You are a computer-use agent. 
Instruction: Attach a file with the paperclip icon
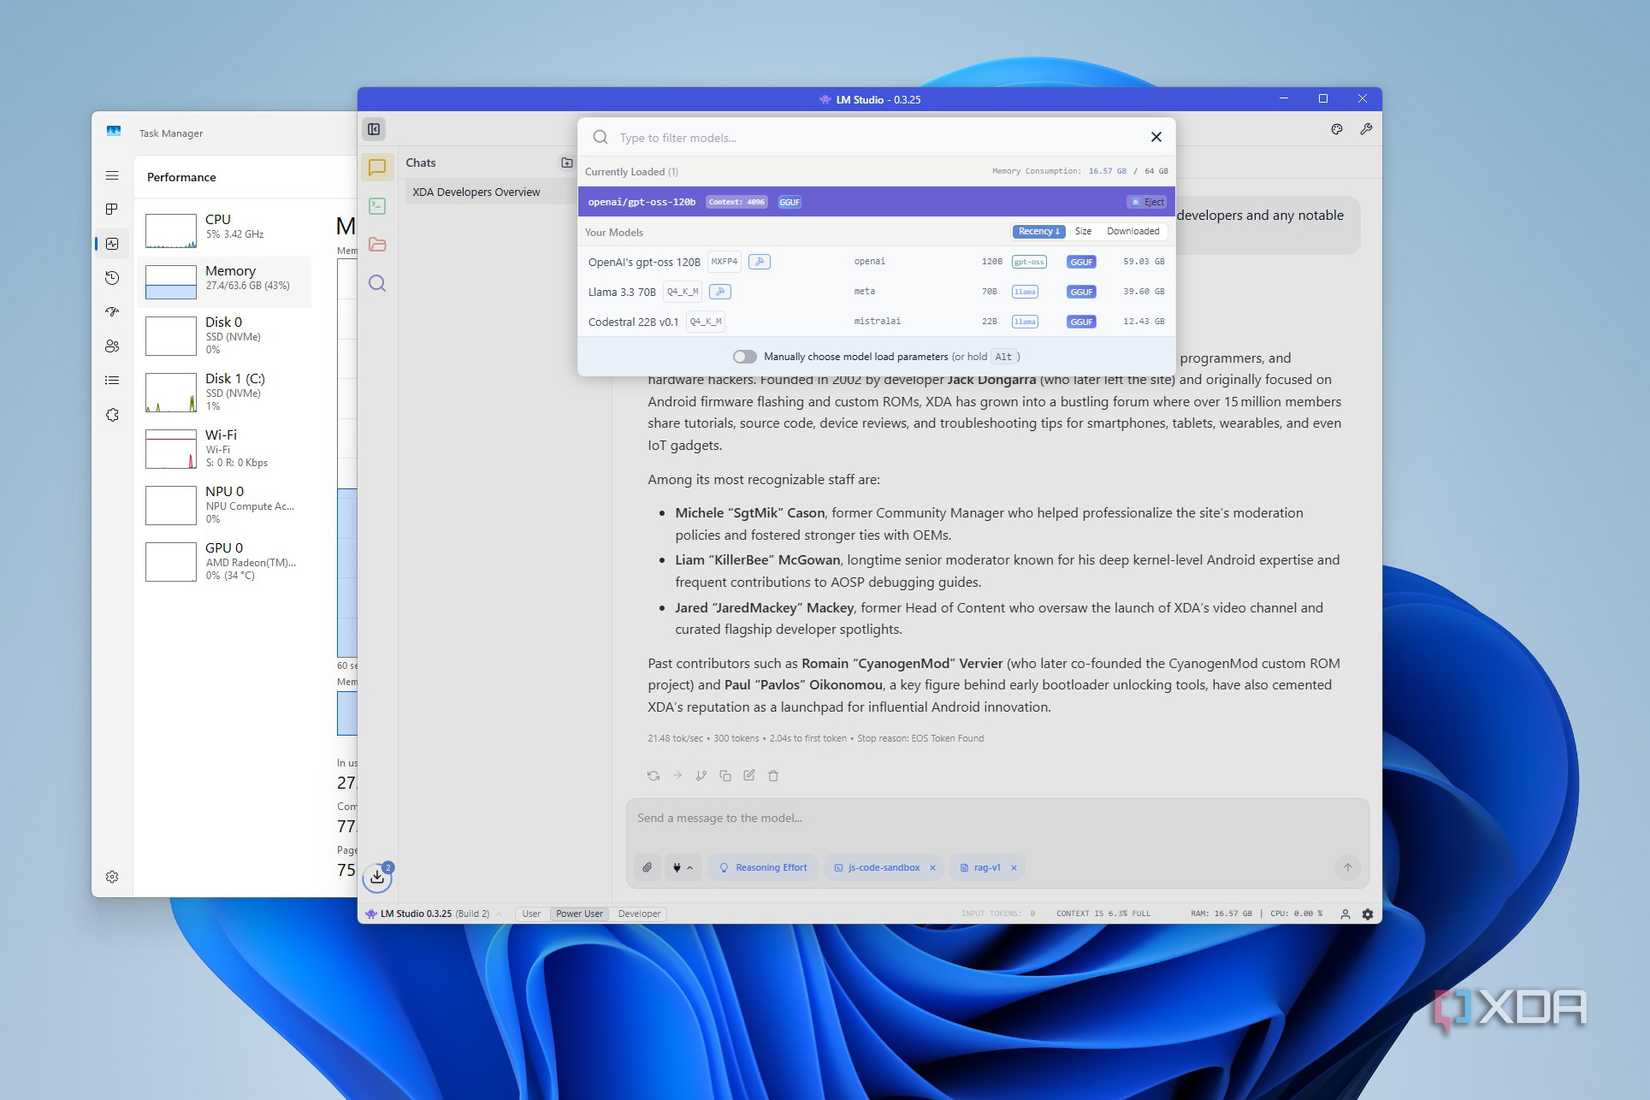coord(647,867)
